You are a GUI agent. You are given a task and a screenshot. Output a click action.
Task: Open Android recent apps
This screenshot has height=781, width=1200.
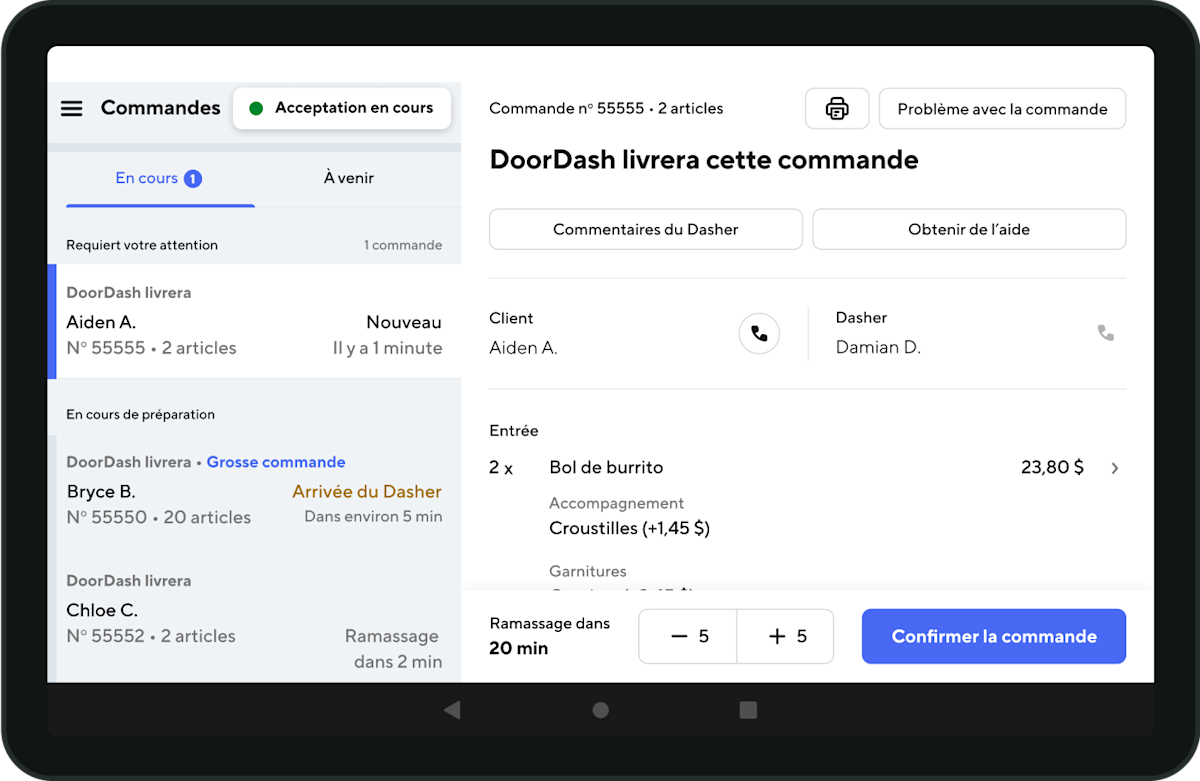coord(748,710)
